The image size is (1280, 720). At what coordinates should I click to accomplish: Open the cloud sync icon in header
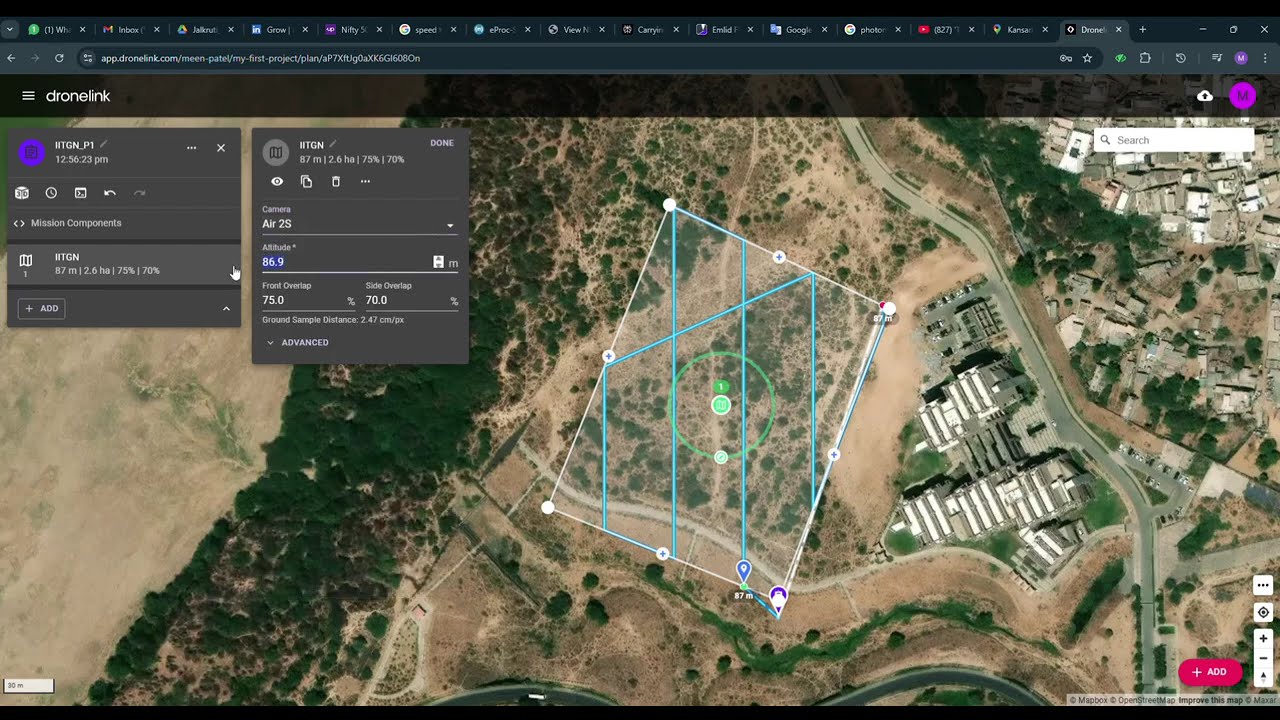(x=1205, y=96)
